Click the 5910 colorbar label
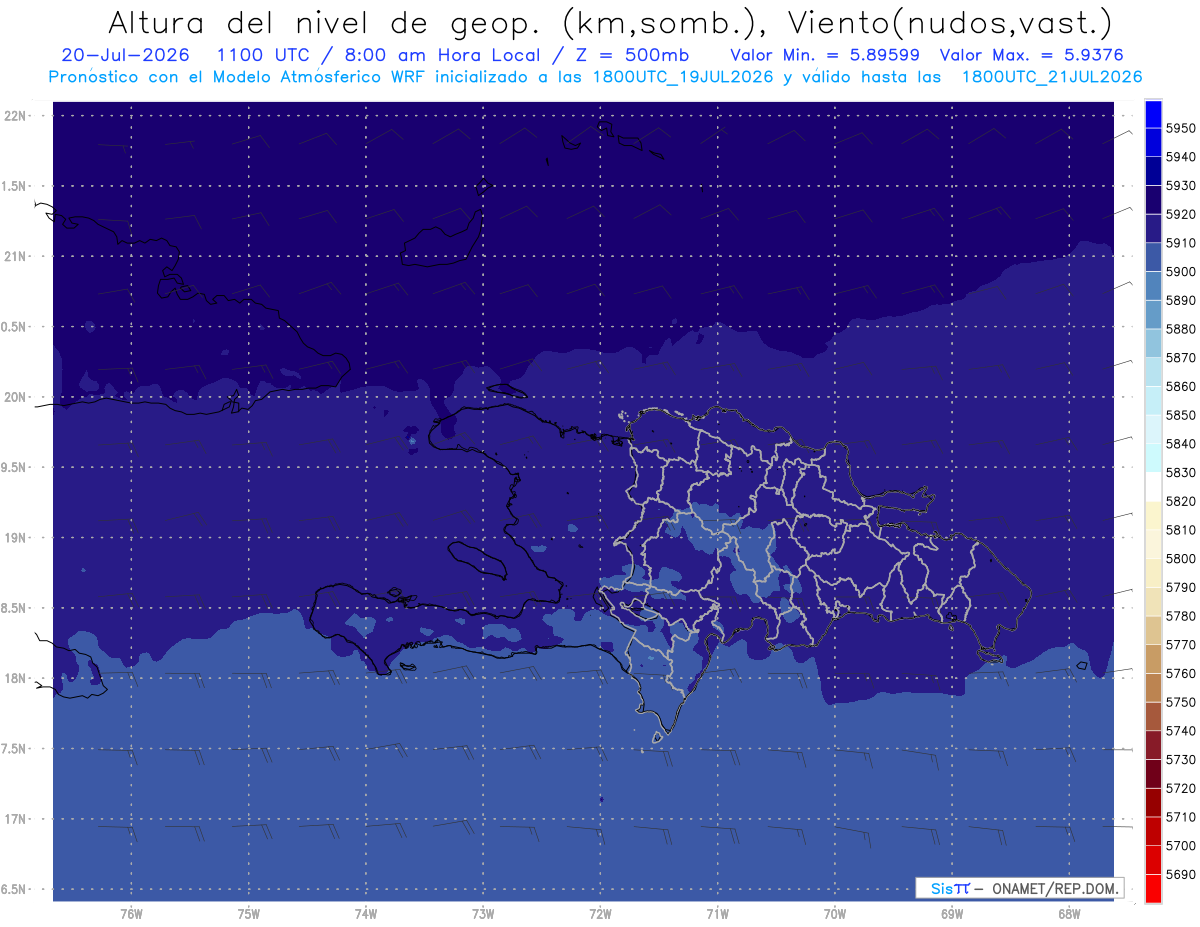1200x927 pixels. coord(1181,243)
